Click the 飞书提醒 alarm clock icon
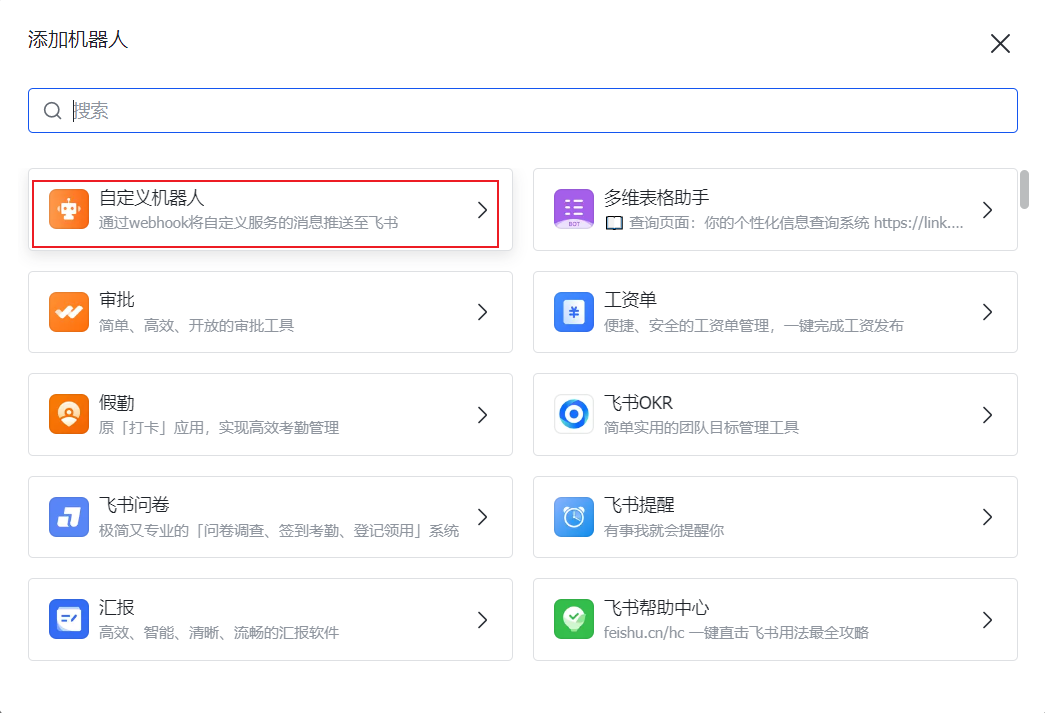This screenshot has height=713, width=1045. [x=574, y=516]
